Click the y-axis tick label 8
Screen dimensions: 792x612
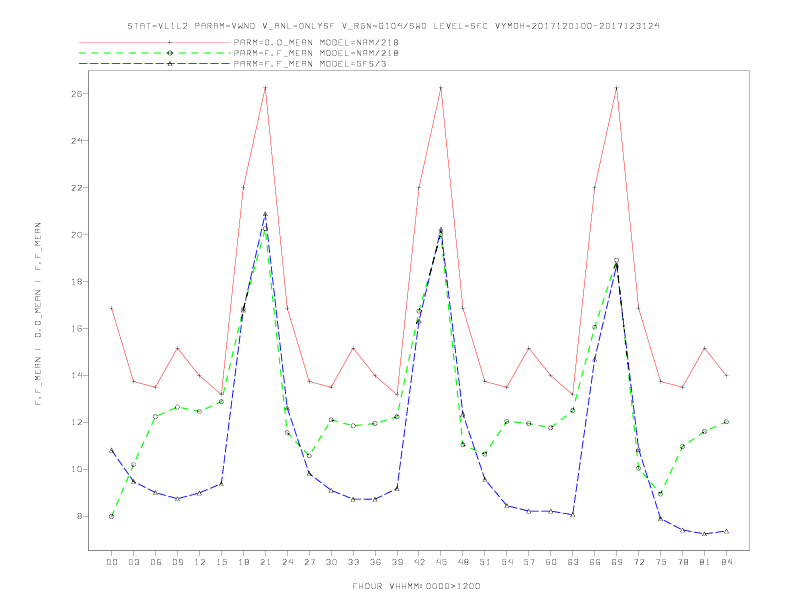tap(80, 517)
